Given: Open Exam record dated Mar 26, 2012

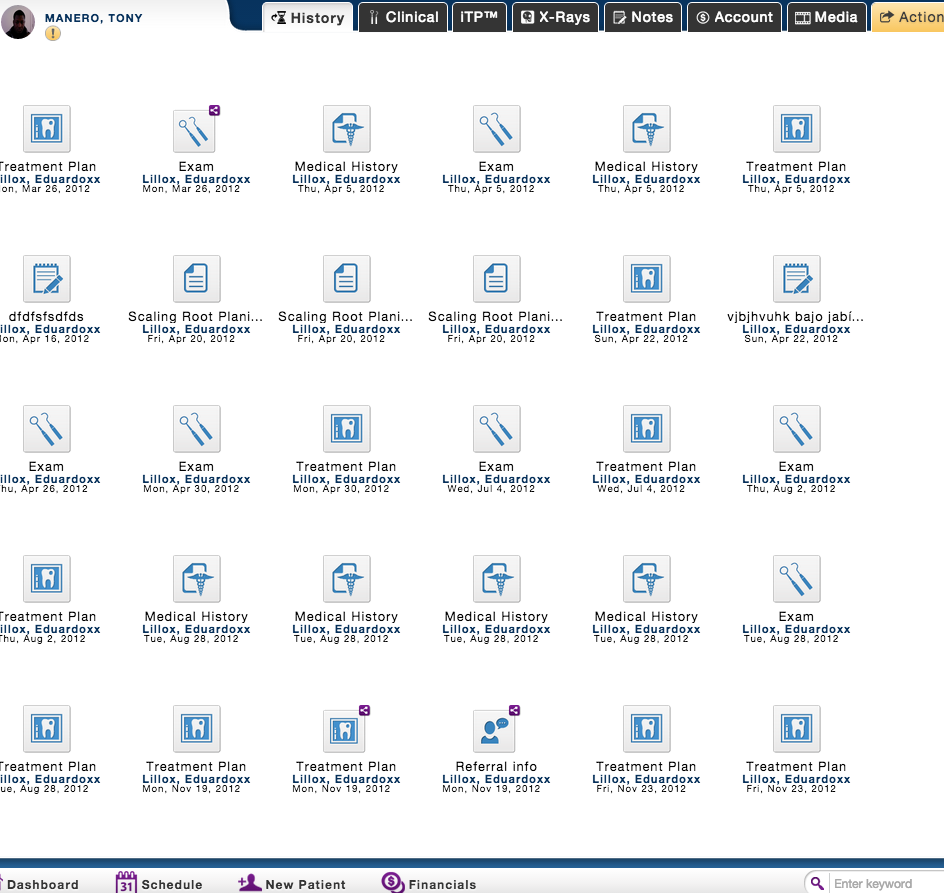Looking at the screenshot, I should 196,130.
